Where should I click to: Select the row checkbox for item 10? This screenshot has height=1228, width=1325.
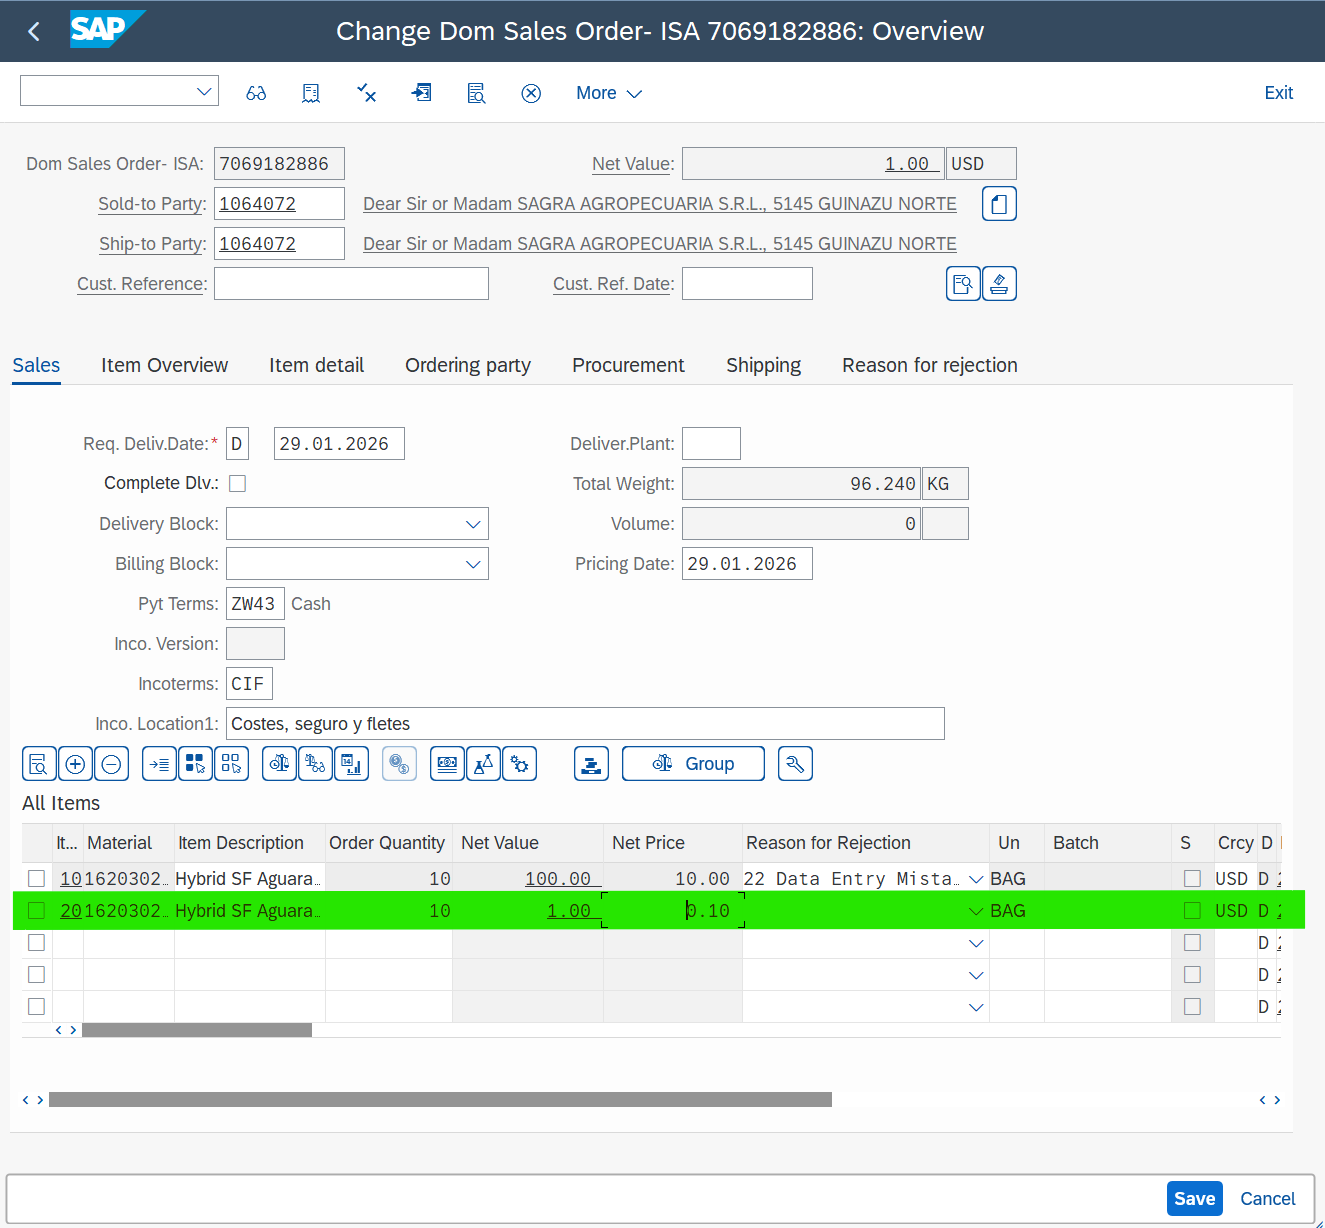[37, 878]
